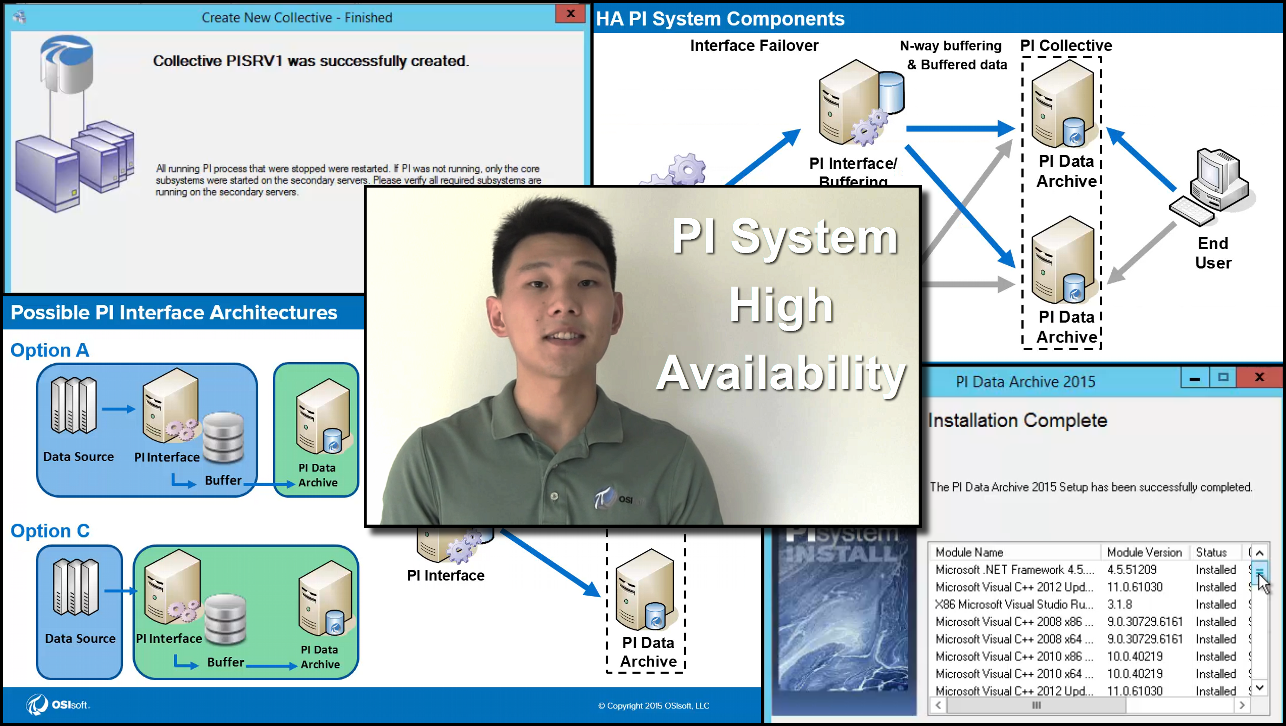Click the HA PI System Components title
The height and width of the screenshot is (726, 1286).
721,19
